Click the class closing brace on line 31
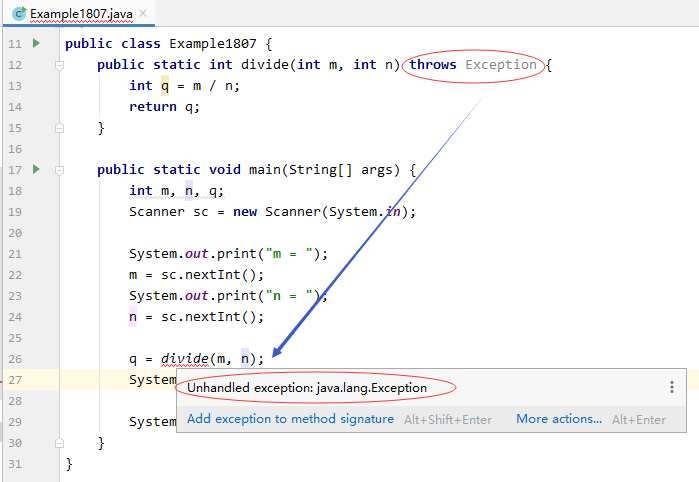Screen dimensions: 699x482 [x=69, y=464]
